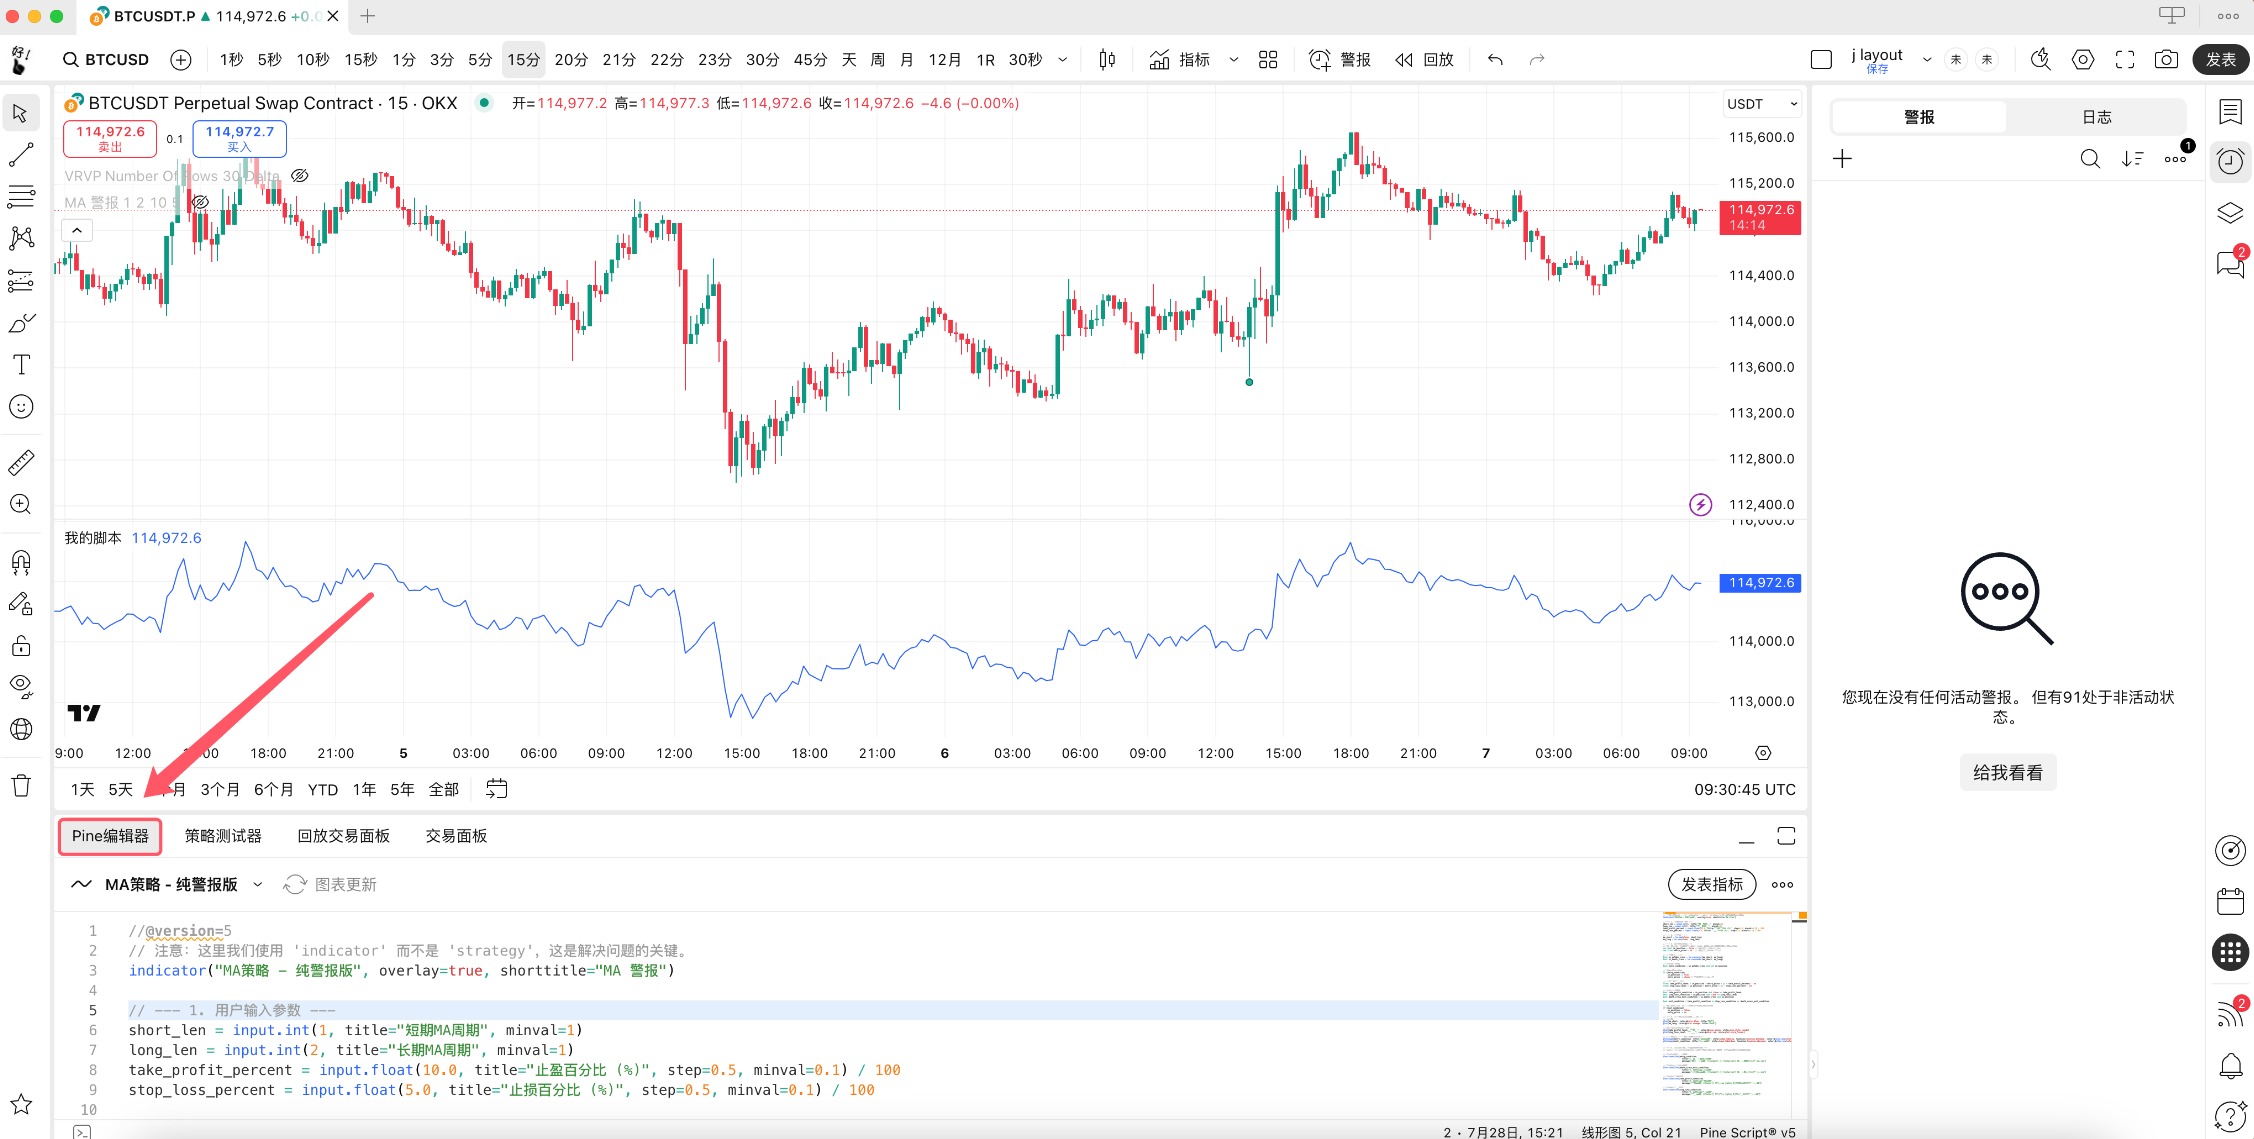Image resolution: width=2254 pixels, height=1139 pixels.
Task: Open the Pine编辑器 tab
Action: point(110,836)
